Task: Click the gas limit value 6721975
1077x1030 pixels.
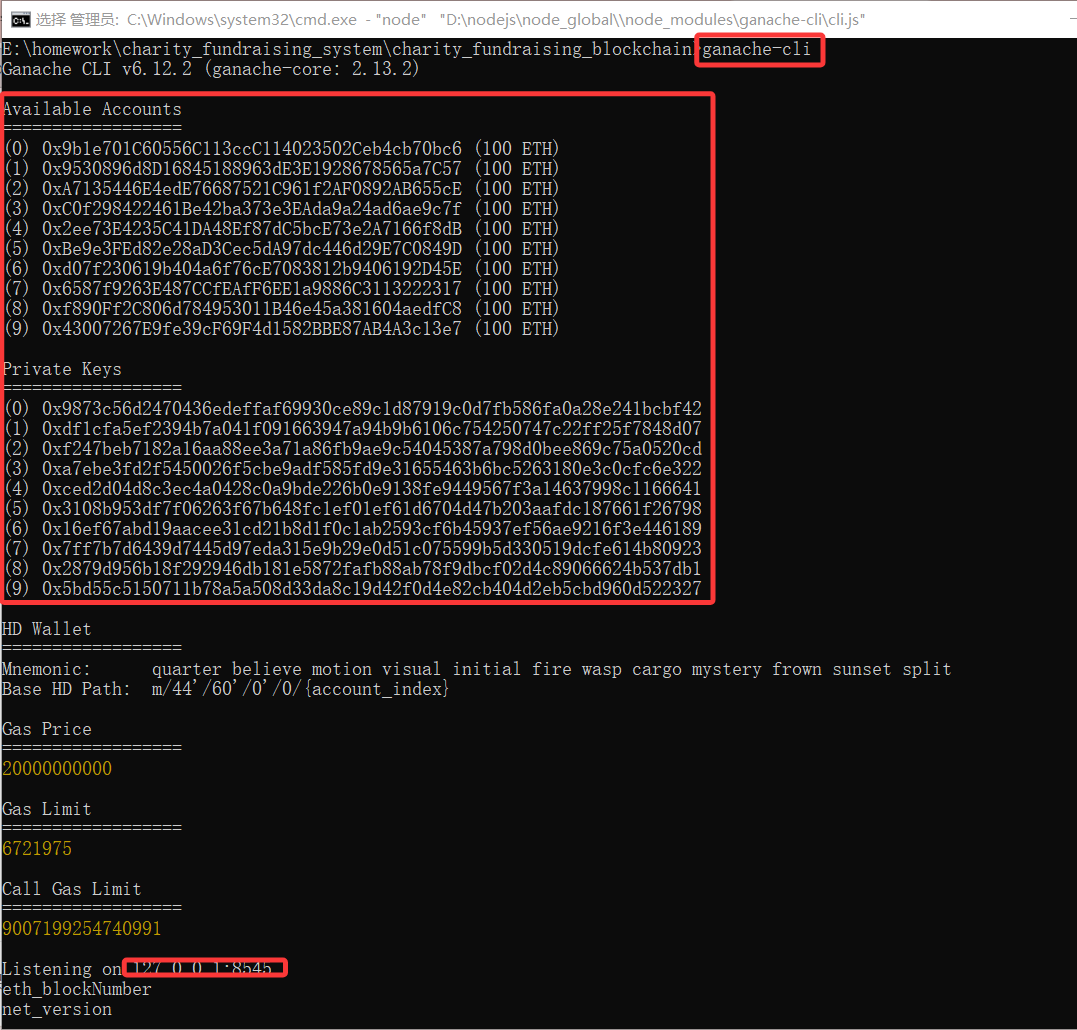Action: [x=37, y=849]
